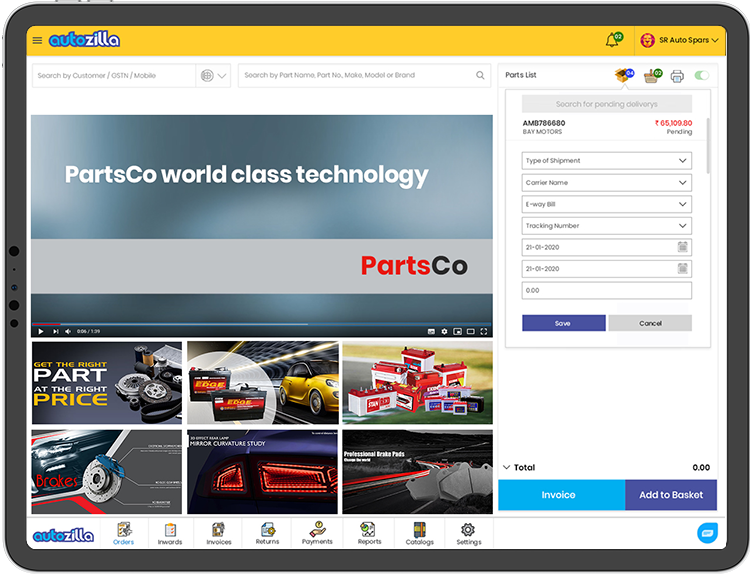Click the magnifier in part search
The height and width of the screenshot is (574, 750).
click(480, 75)
